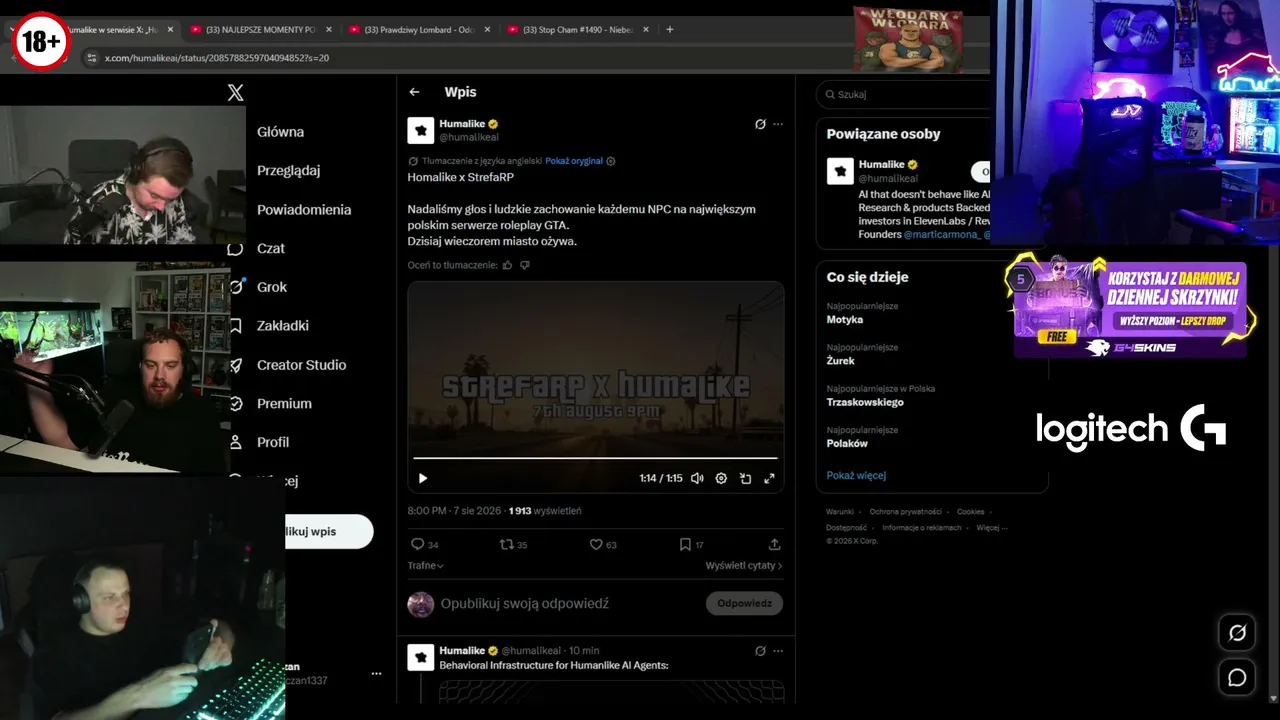The height and width of the screenshot is (720, 1280).
Task: Like the post with 63 likes
Action: 596,544
